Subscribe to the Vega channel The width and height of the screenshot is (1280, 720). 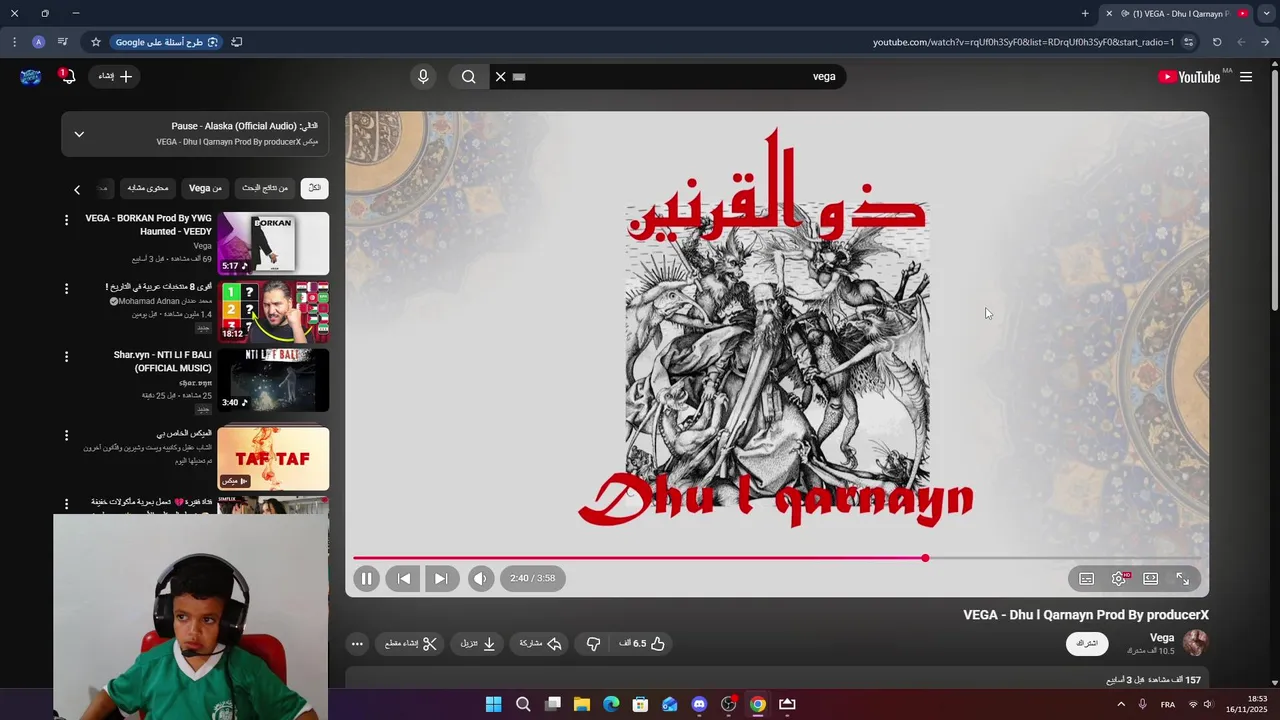(1087, 643)
